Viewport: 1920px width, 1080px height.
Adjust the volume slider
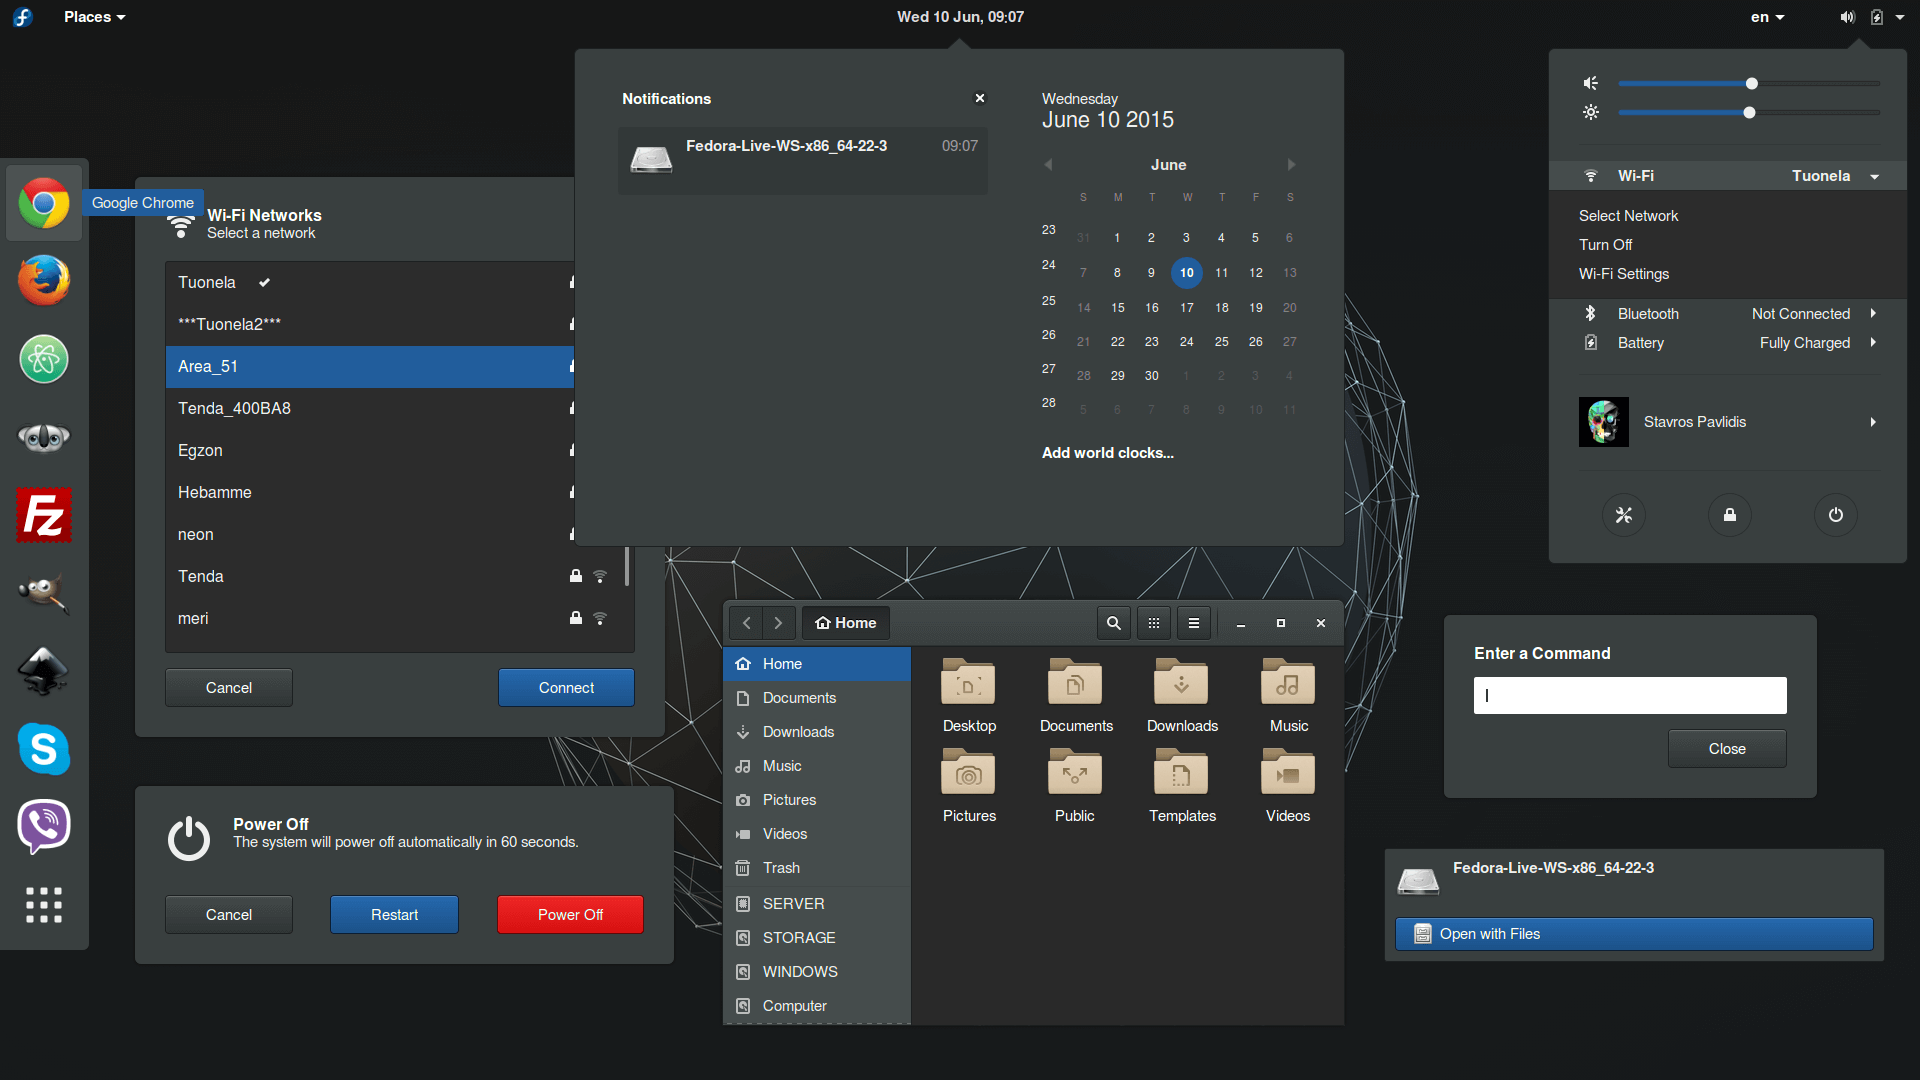(1751, 84)
